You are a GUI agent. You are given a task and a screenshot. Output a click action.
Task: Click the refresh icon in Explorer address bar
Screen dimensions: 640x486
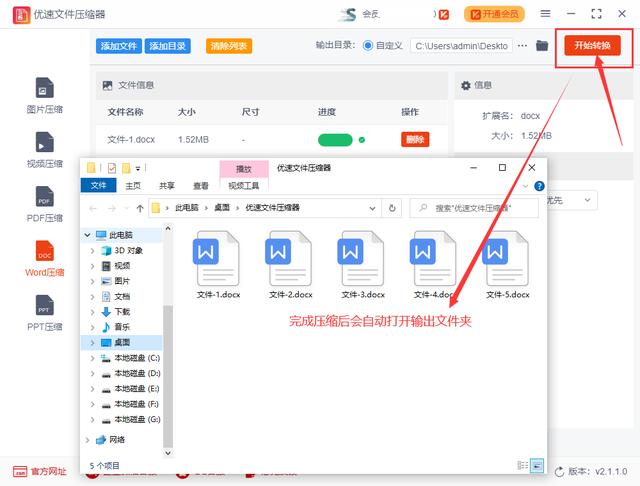[x=392, y=208]
